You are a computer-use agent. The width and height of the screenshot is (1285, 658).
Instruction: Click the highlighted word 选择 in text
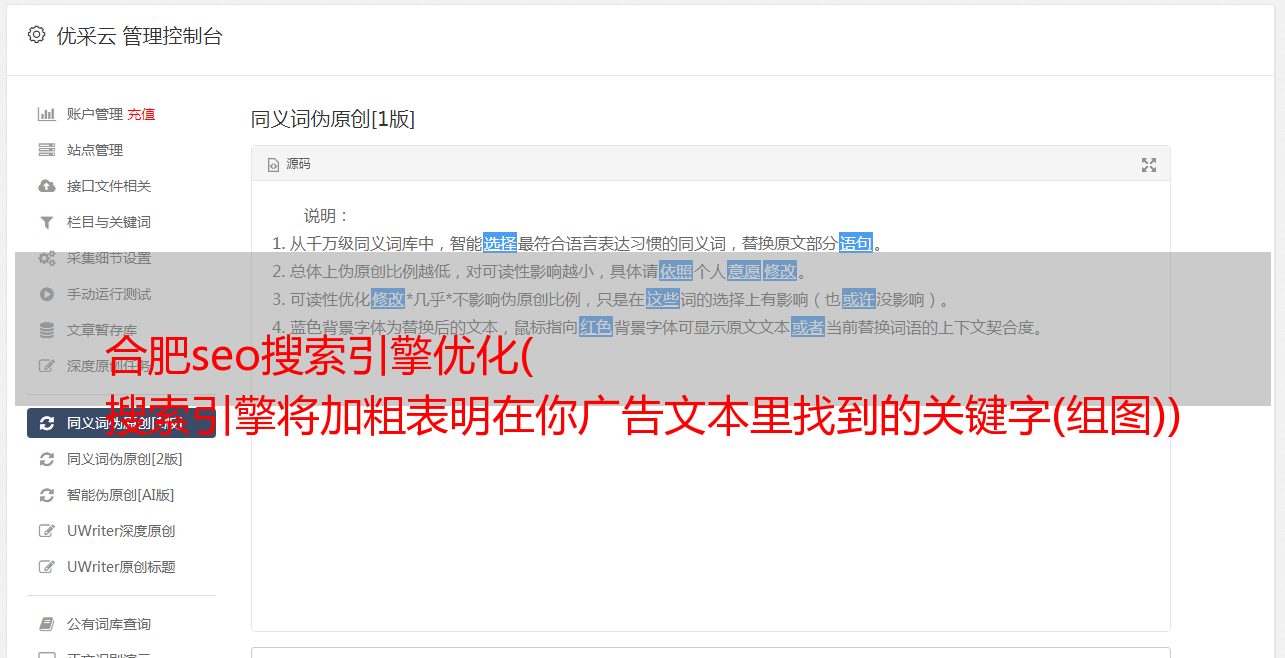pos(500,243)
